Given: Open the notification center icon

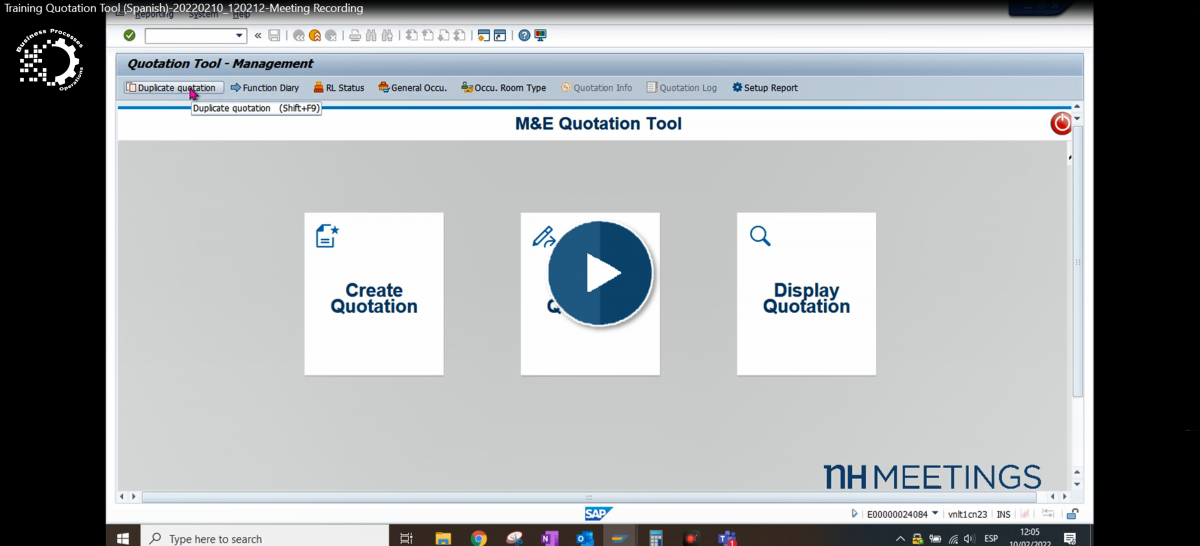Looking at the screenshot, I should [1071, 539].
